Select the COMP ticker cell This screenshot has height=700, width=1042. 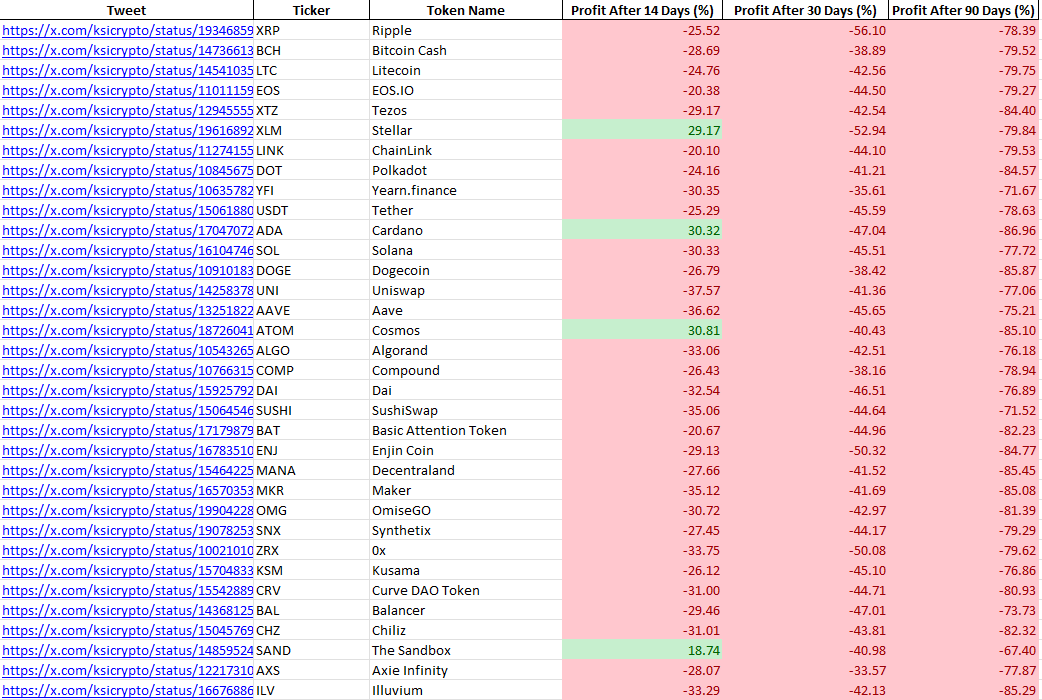(x=311, y=370)
